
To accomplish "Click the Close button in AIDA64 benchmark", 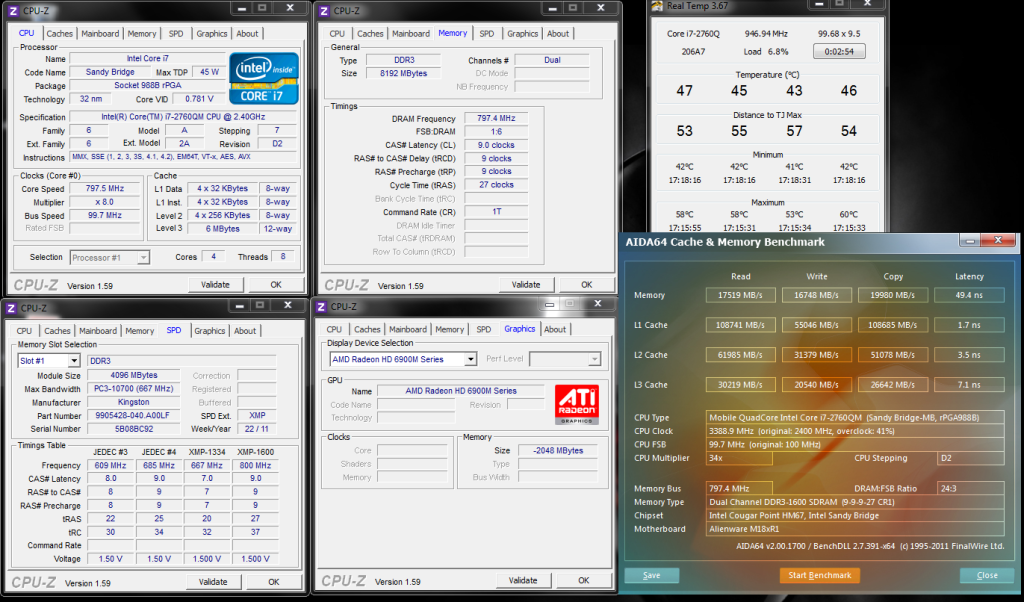I will (987, 575).
